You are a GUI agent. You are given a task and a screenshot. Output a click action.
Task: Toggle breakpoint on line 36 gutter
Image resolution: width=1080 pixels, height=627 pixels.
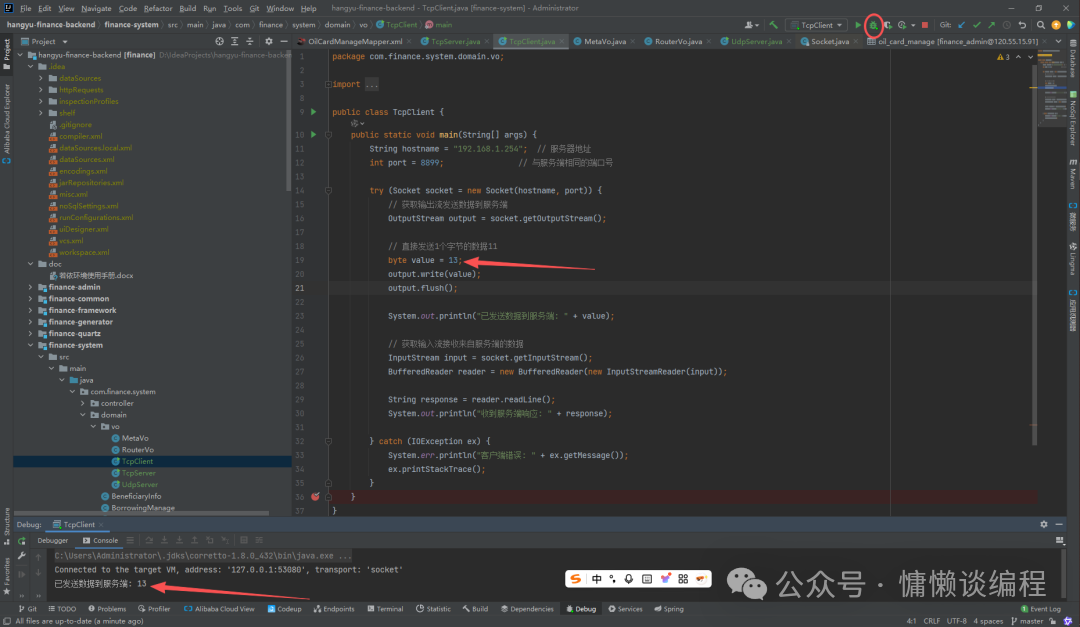tap(315, 497)
